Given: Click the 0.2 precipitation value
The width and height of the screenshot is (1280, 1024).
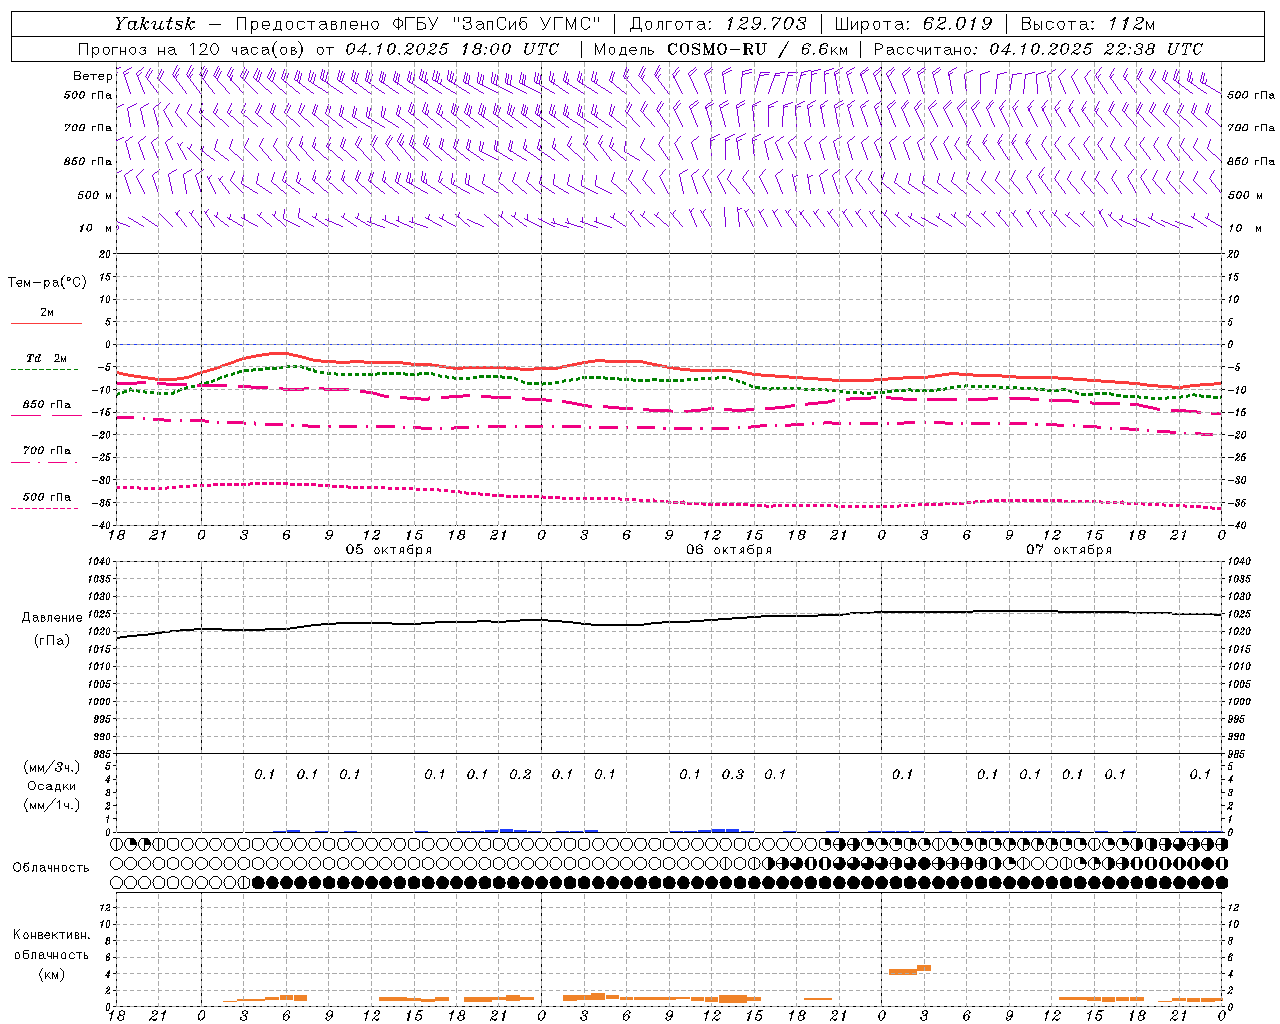Looking at the screenshot, I should coord(520,775).
